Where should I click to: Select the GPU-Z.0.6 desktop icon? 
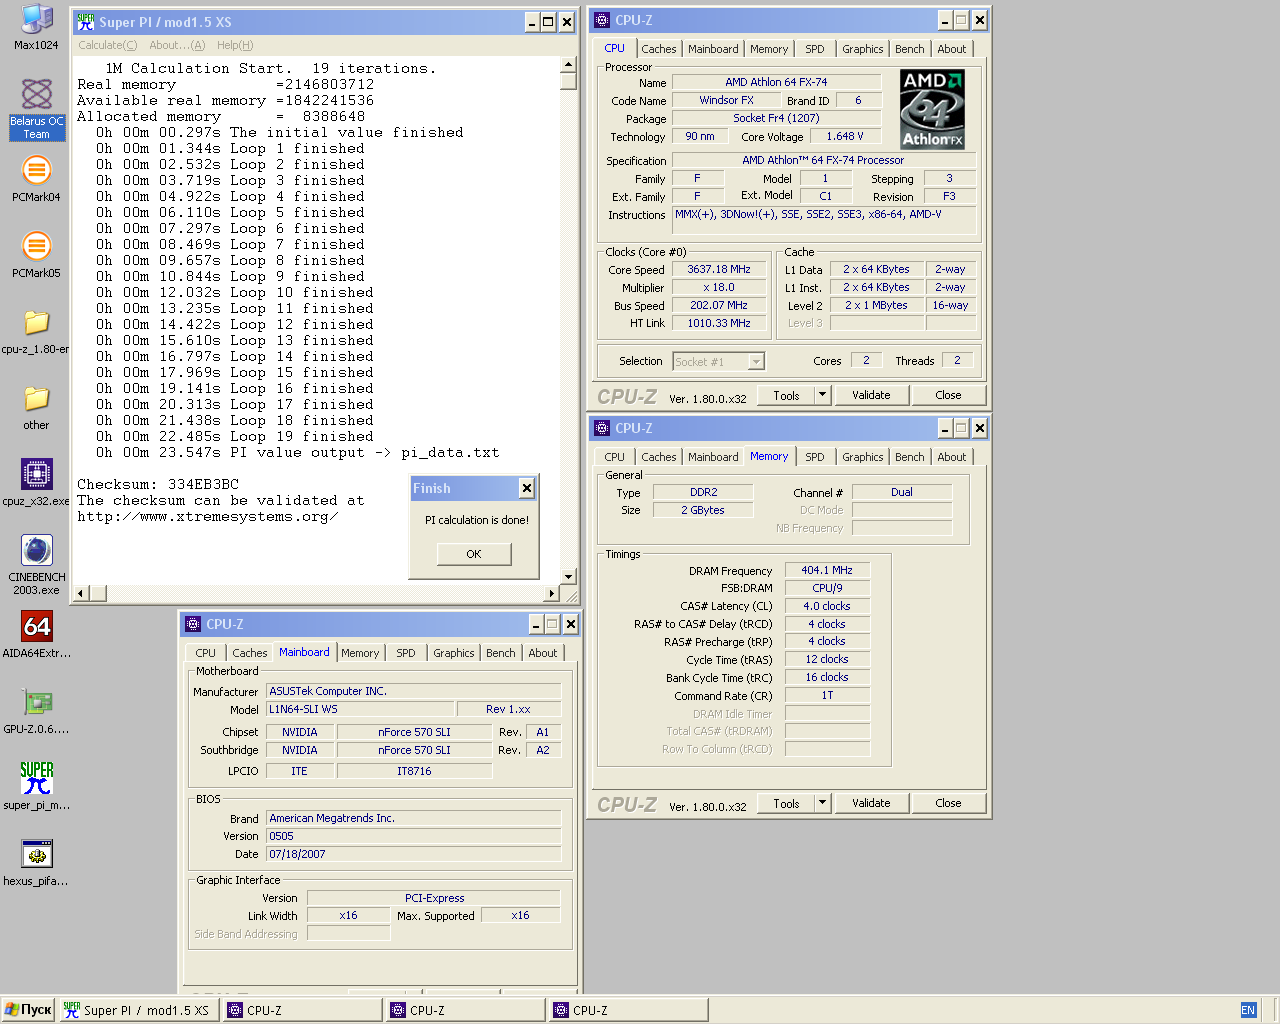click(x=36, y=711)
